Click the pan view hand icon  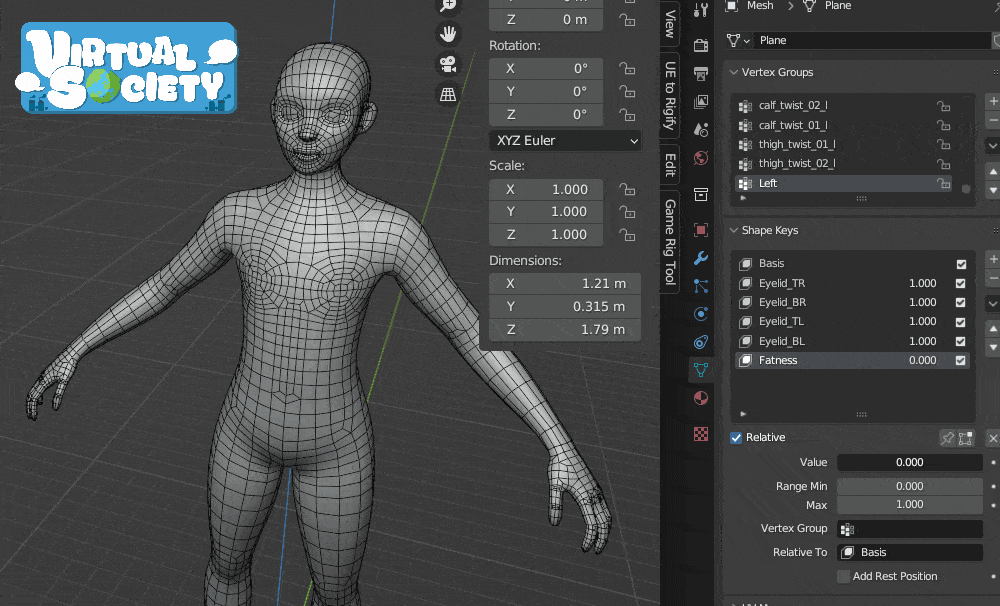click(448, 33)
